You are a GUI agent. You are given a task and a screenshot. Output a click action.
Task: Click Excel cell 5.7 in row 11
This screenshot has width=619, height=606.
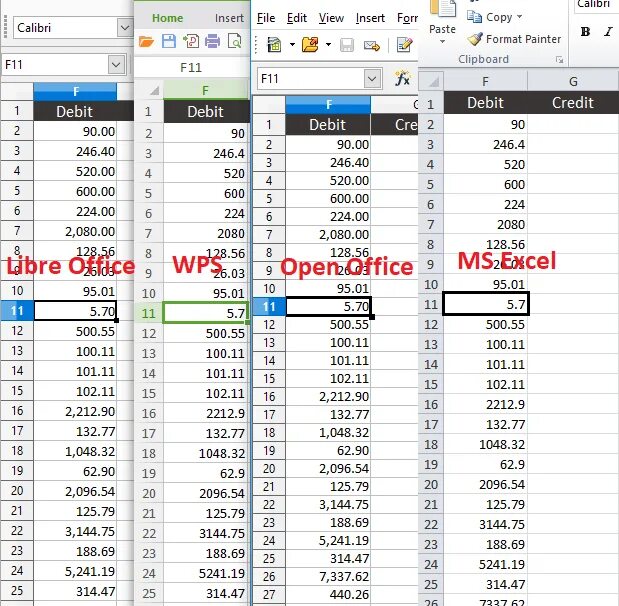(x=486, y=304)
